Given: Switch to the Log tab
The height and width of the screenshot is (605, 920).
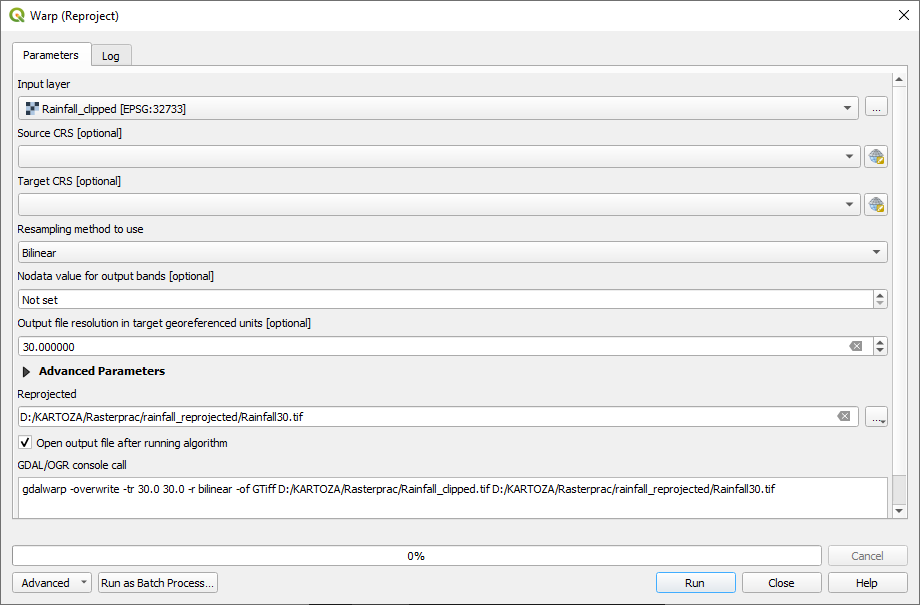Looking at the screenshot, I should coord(110,56).
